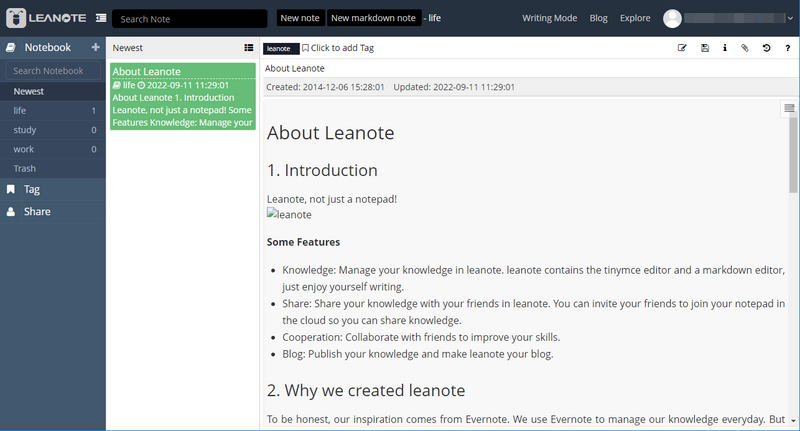The image size is (800, 431).
Task: Open the Blog link
Action: tap(598, 18)
